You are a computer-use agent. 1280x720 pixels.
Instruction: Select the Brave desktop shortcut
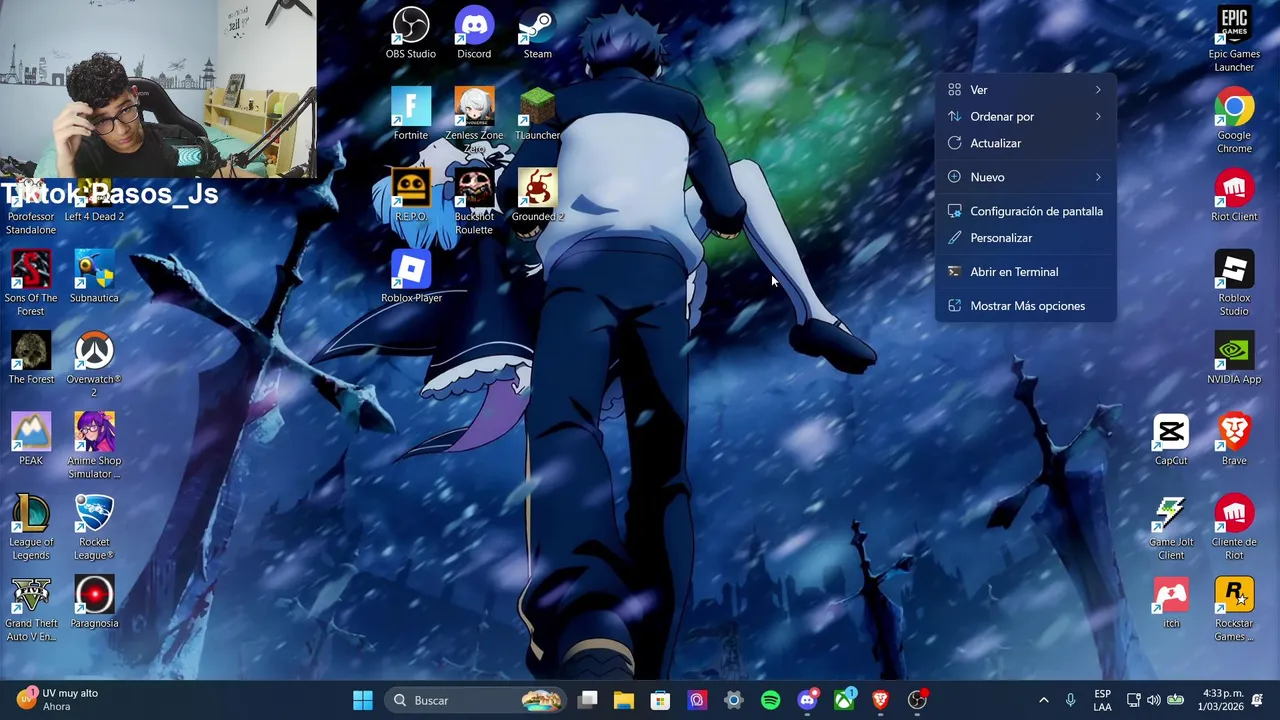[1234, 440]
